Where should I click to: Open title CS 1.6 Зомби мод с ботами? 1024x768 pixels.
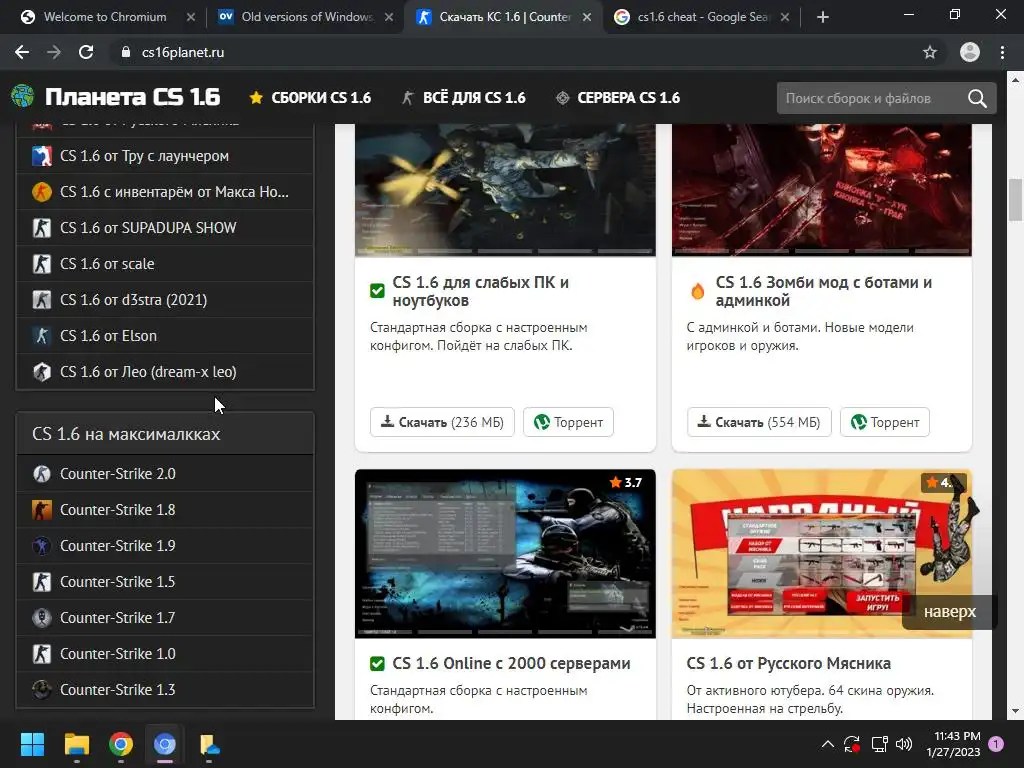point(824,291)
